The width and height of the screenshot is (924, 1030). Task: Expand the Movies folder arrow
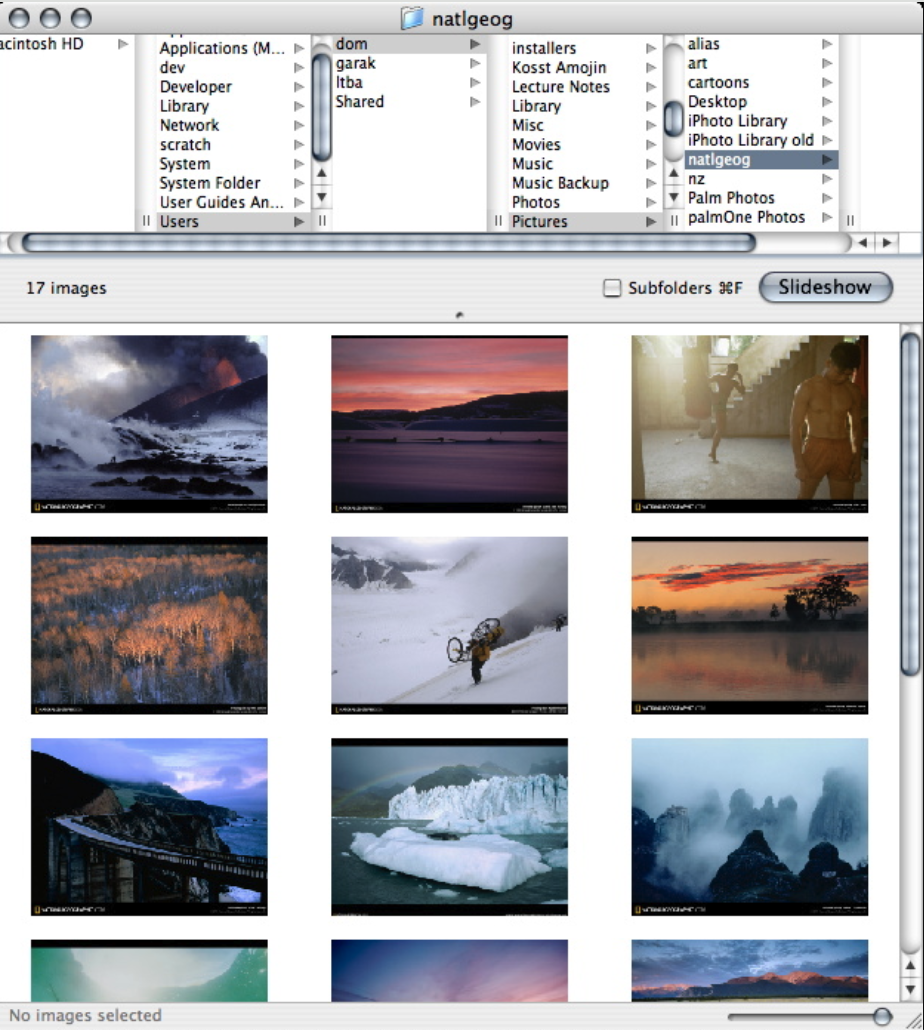point(651,145)
